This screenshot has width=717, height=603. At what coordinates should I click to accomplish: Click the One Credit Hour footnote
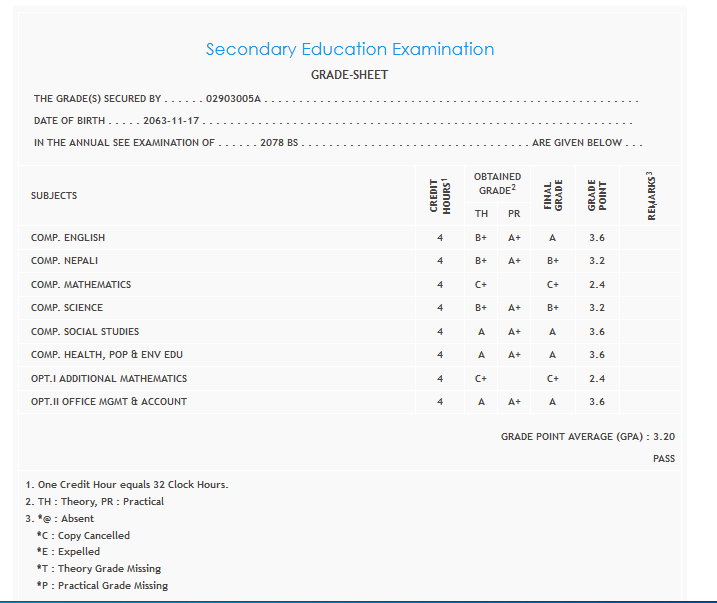point(127,485)
